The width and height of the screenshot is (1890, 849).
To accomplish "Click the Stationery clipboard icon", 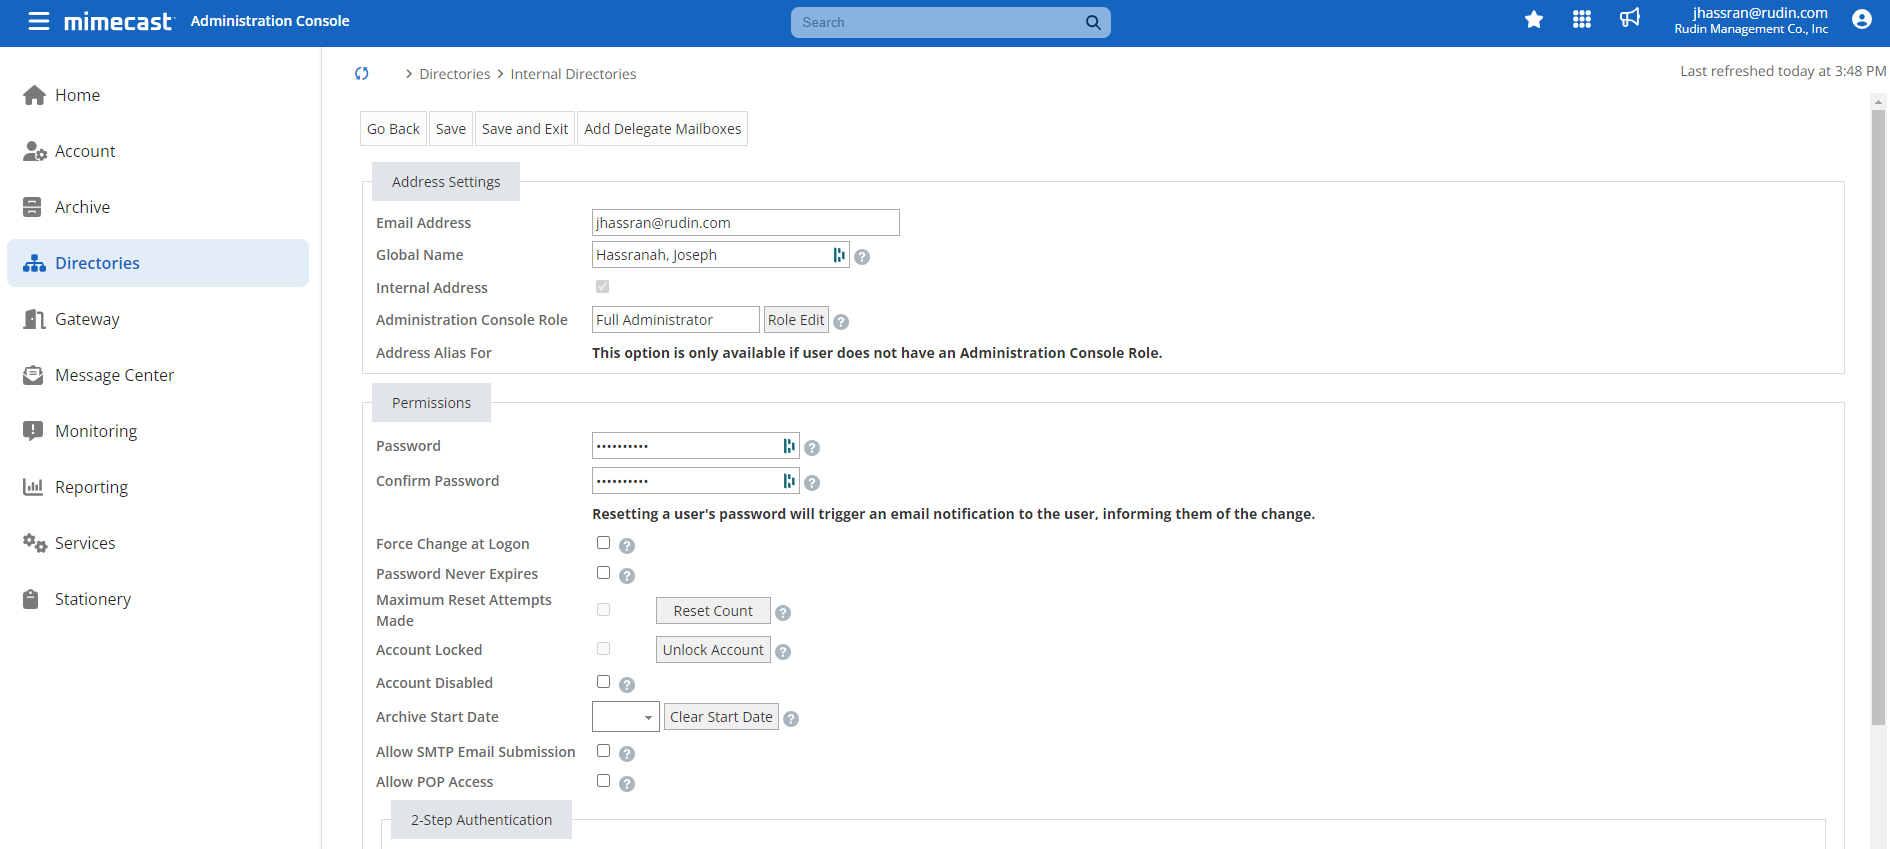I will pyautogui.click(x=31, y=599).
